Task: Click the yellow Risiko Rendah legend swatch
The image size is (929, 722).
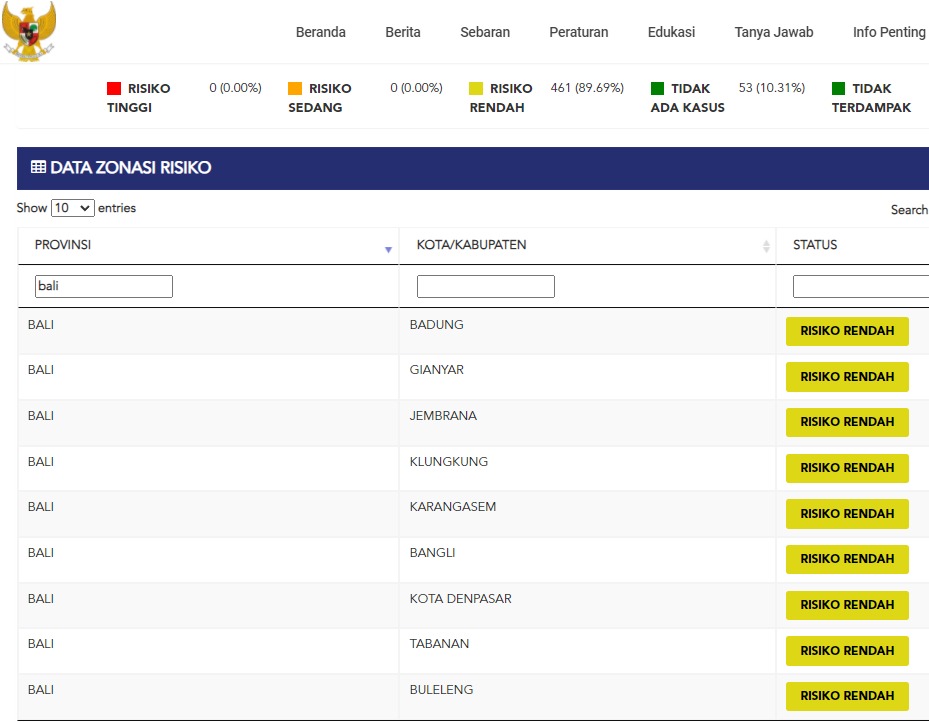Action: tap(476, 89)
